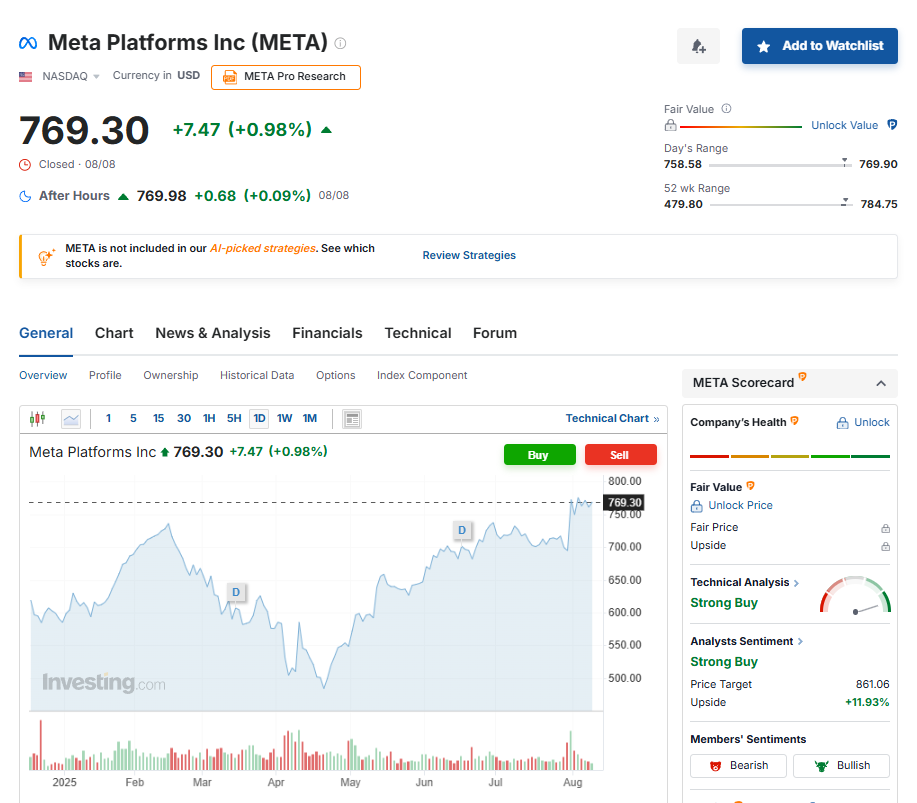Click the Upside lock icon under Fair Value

[x=885, y=546]
